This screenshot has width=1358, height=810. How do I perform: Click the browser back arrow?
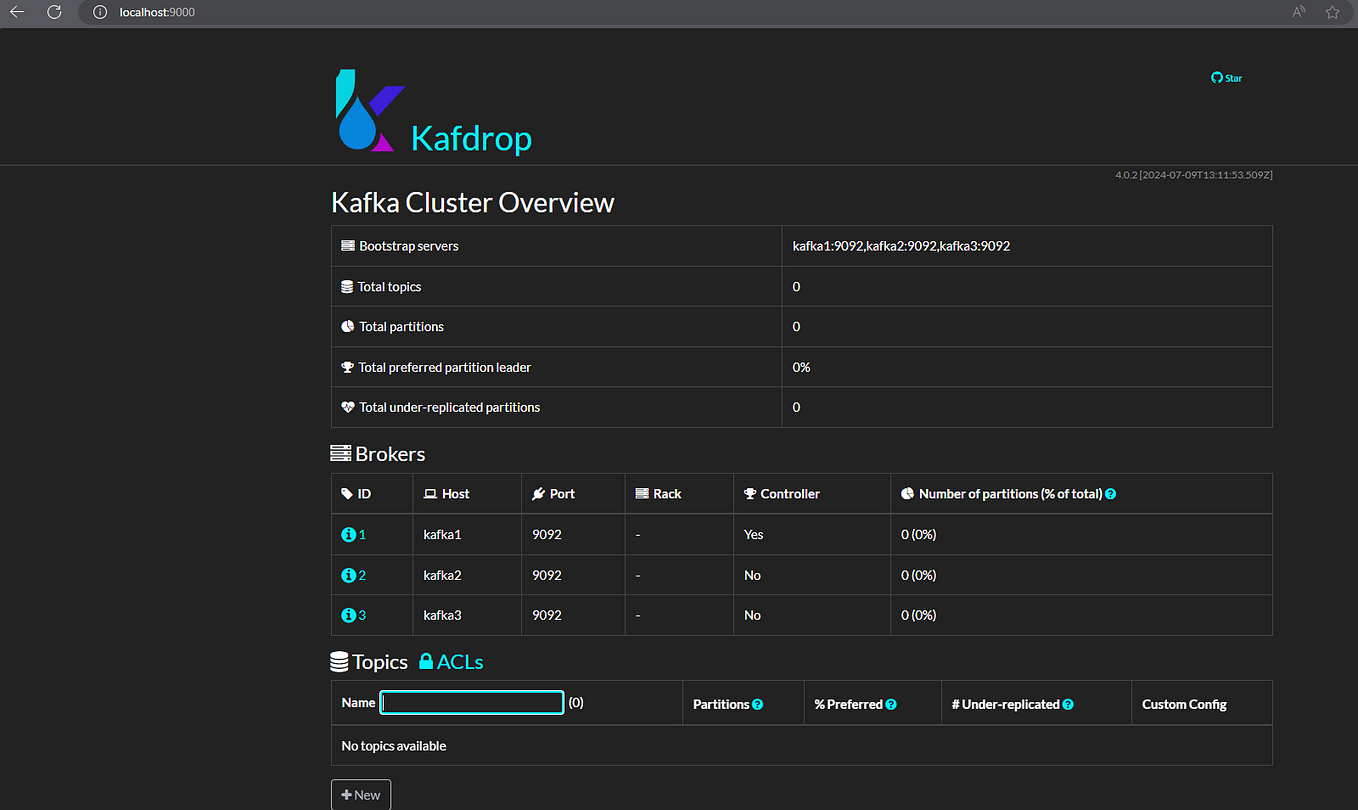coord(17,12)
